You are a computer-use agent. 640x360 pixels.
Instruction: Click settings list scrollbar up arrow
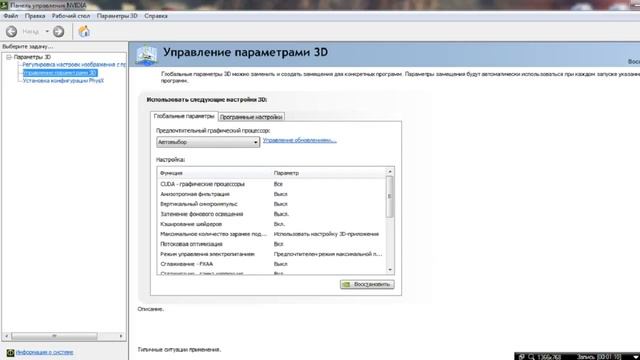(390, 172)
